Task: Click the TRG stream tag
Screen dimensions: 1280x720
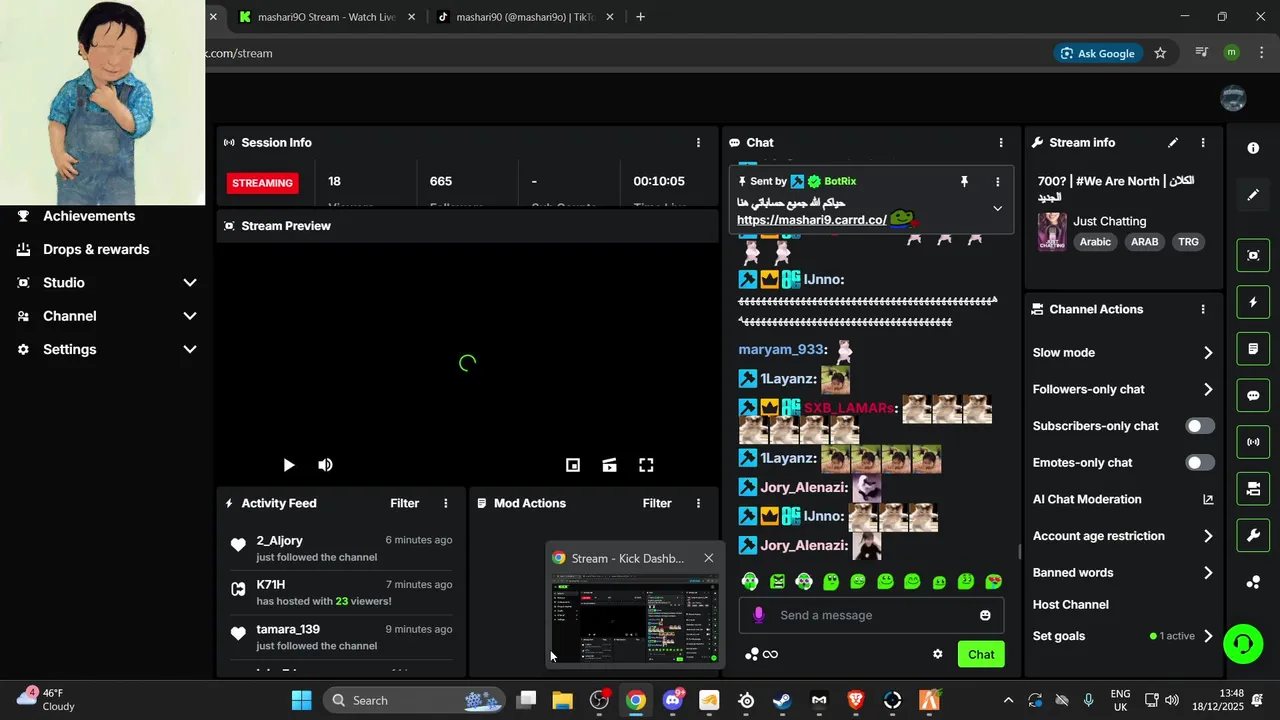Action: (1188, 242)
